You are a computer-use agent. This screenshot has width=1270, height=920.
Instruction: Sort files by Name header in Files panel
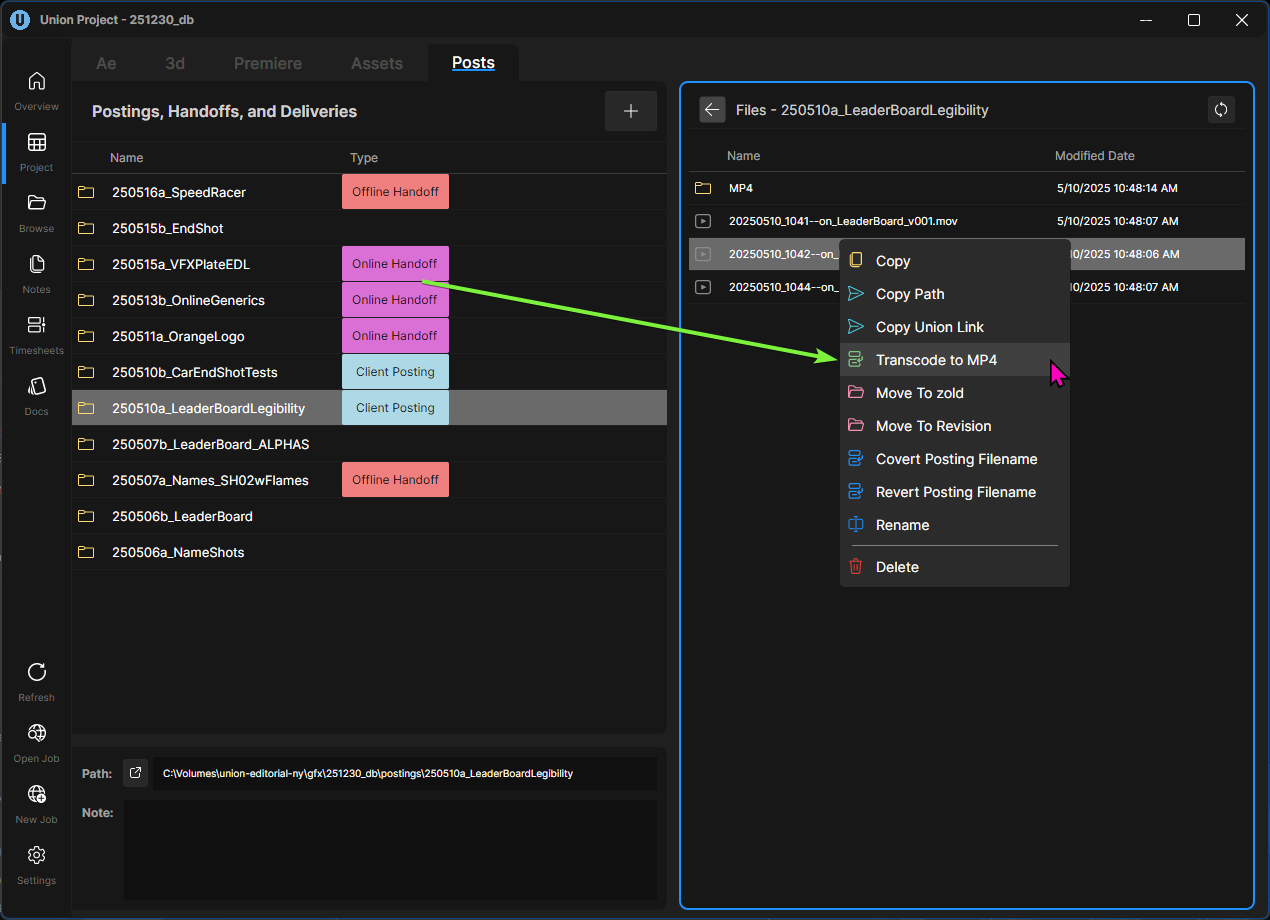[744, 156]
